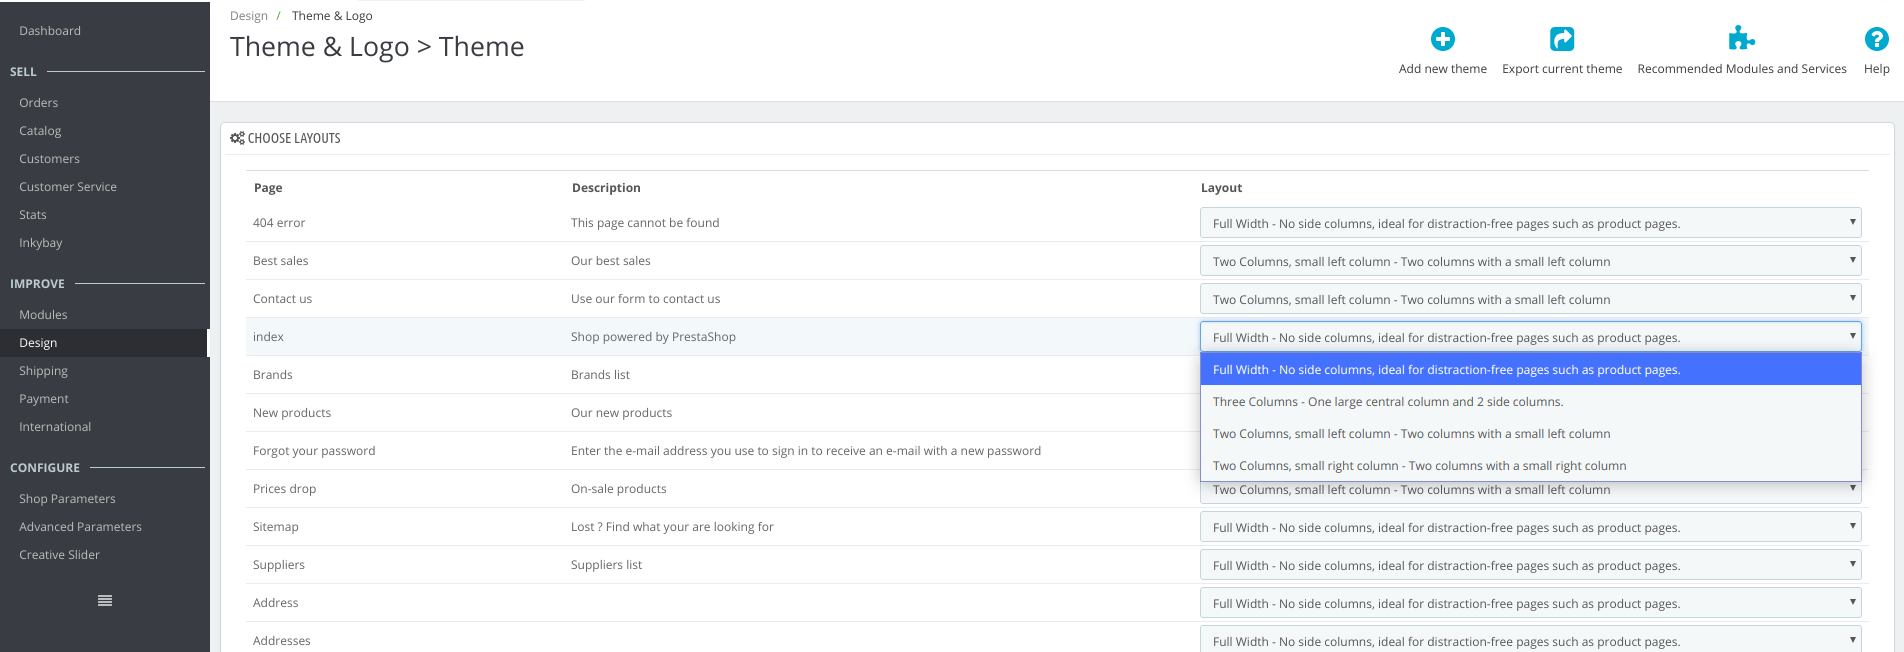Click the Help question mark icon
Viewport: 1904px width, 652px height.
tap(1876, 39)
